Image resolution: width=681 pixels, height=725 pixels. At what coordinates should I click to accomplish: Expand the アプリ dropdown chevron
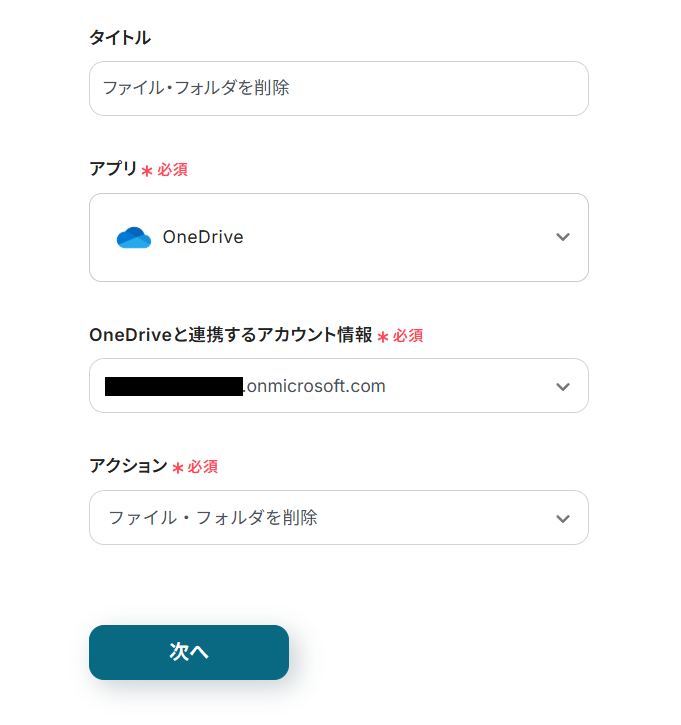point(563,237)
